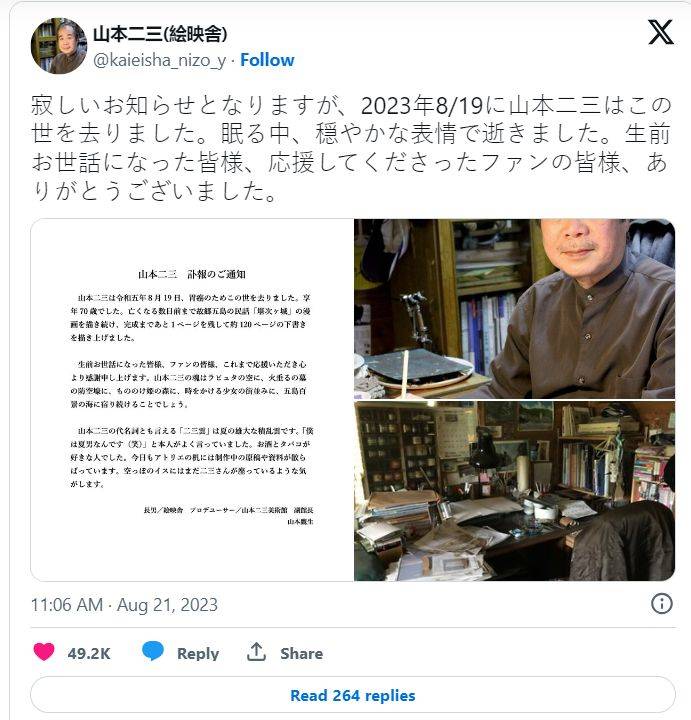This screenshot has height=720, width=691.
Task: Follow @kaieisha_nizo_y
Action: click(267, 60)
